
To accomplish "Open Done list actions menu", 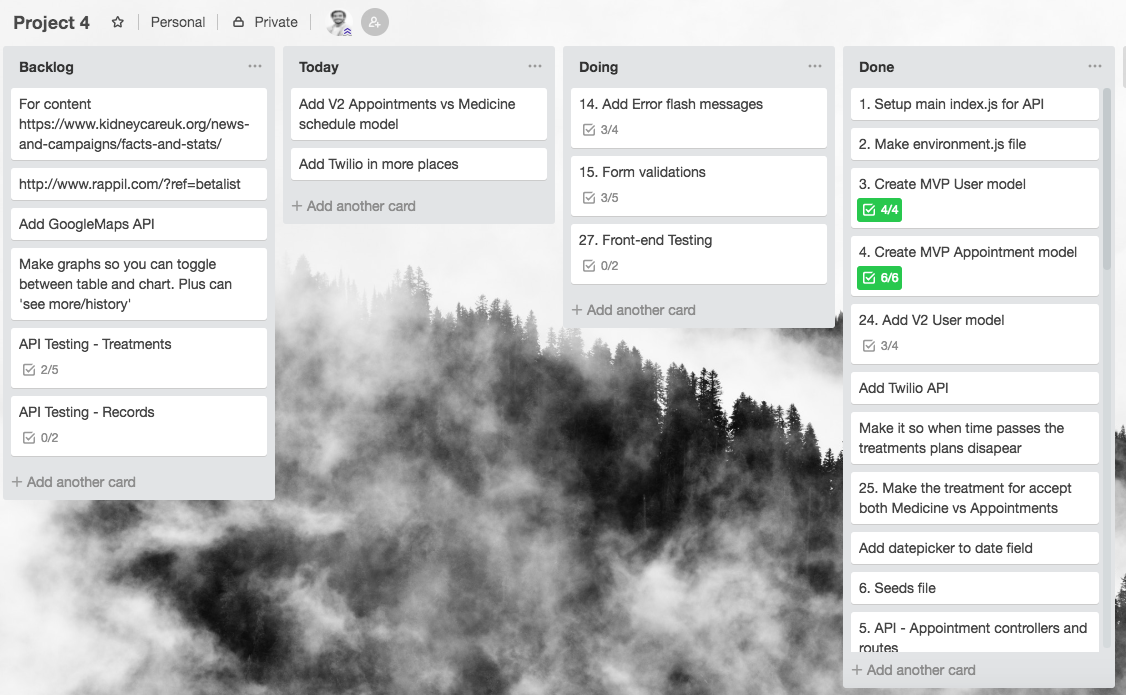I will coord(1094,66).
